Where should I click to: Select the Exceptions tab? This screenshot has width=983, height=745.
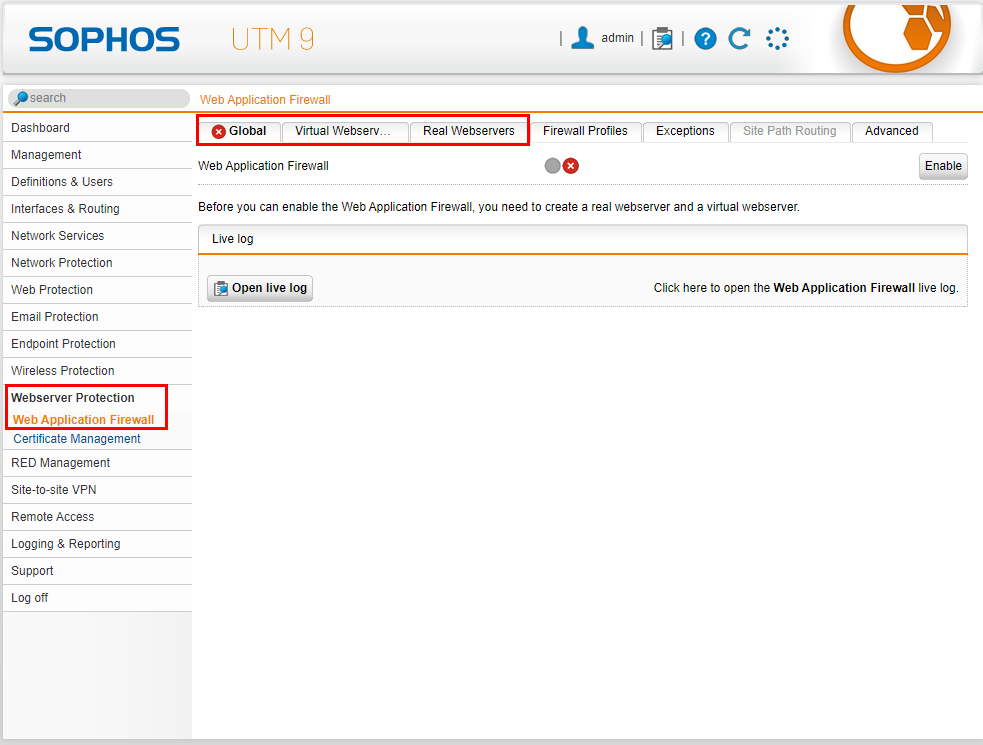tap(685, 130)
